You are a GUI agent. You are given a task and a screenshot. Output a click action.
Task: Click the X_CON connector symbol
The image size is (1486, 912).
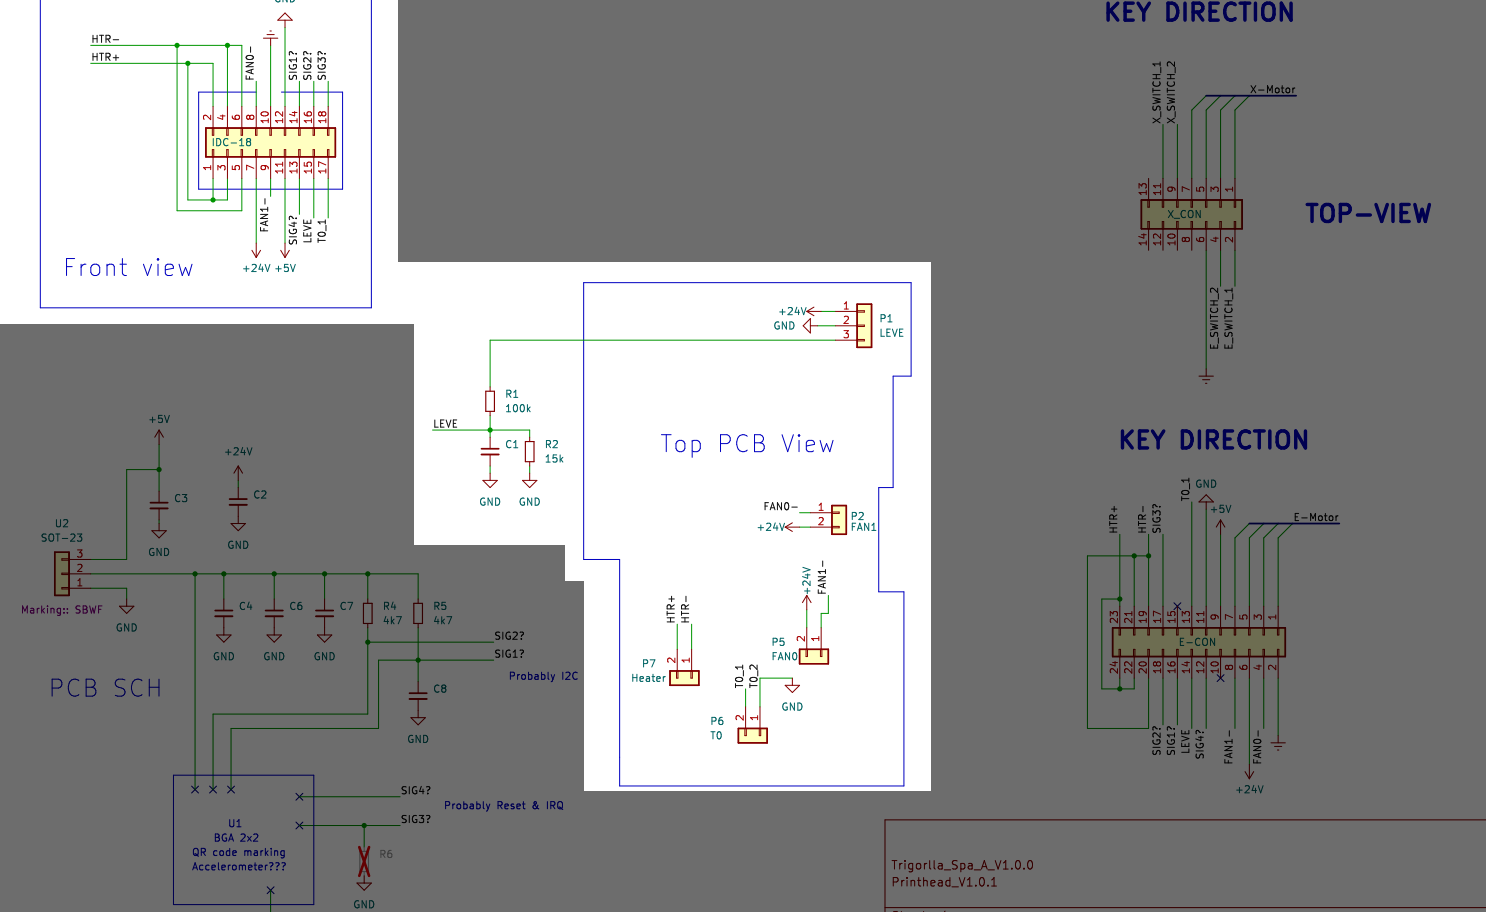click(1191, 214)
